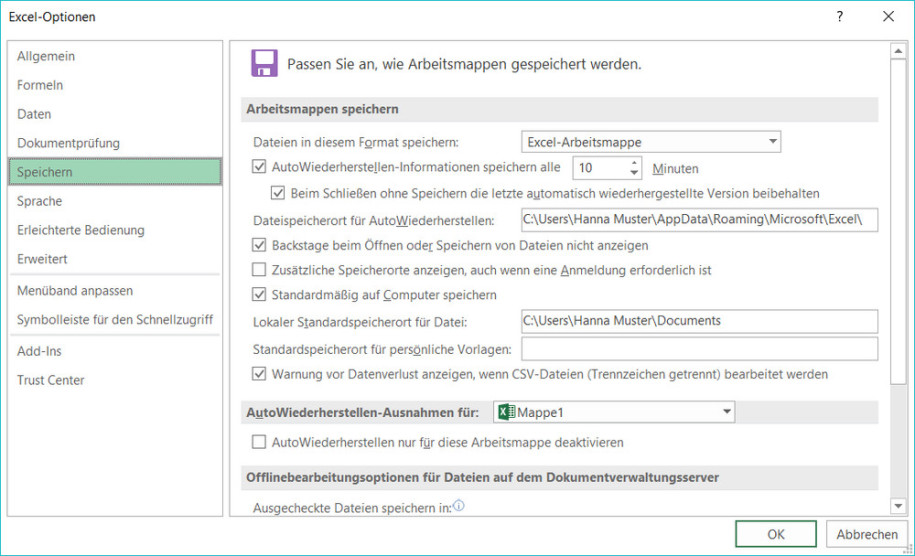Click the Lokaler Standardspeicherort path field
915x556 pixels.
[x=699, y=321]
